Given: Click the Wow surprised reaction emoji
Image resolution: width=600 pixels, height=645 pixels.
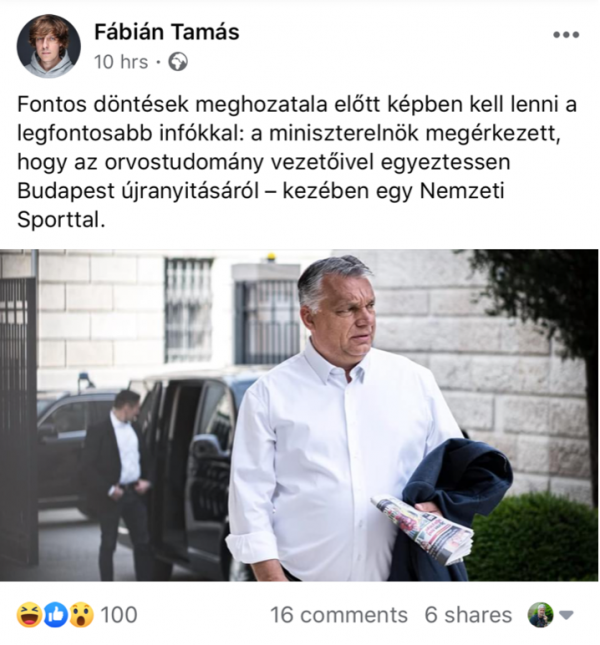Looking at the screenshot, I should click(81, 615).
